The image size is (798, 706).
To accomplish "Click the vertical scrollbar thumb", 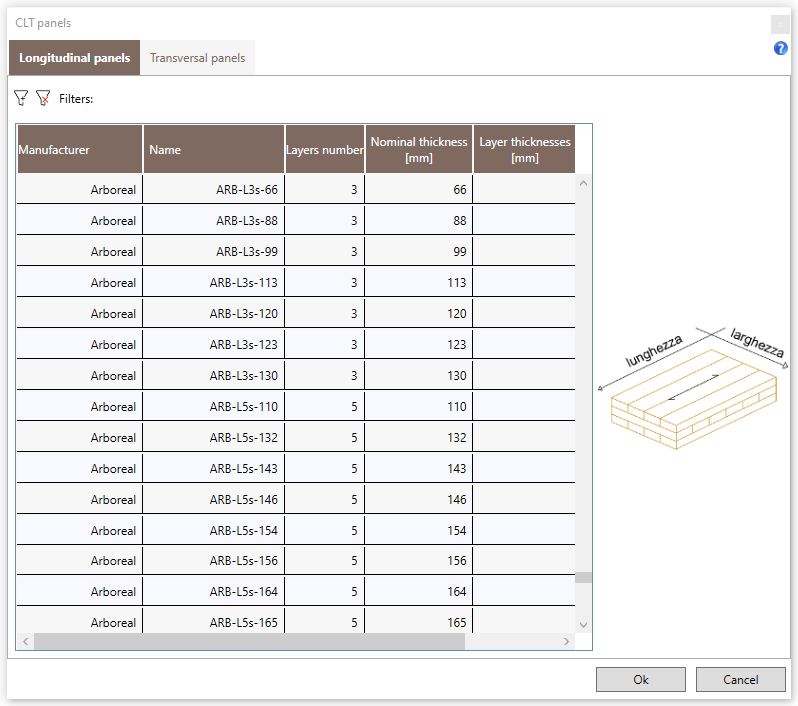I will 583,577.
